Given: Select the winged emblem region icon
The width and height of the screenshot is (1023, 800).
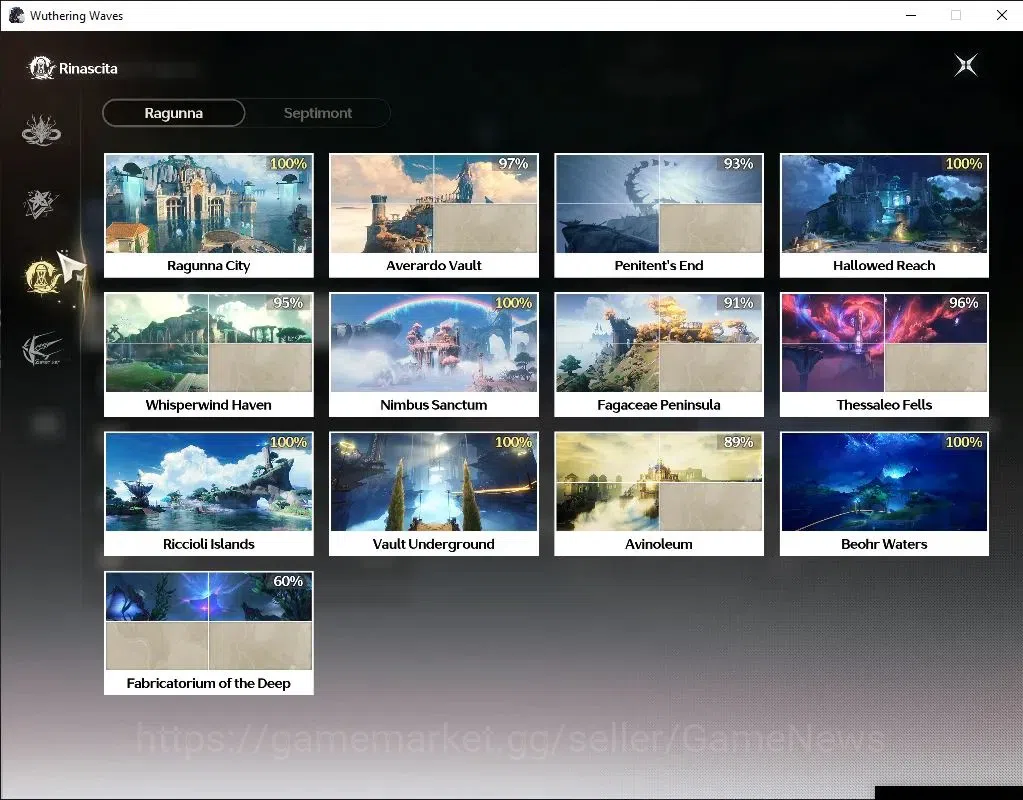Looking at the screenshot, I should (x=42, y=349).
